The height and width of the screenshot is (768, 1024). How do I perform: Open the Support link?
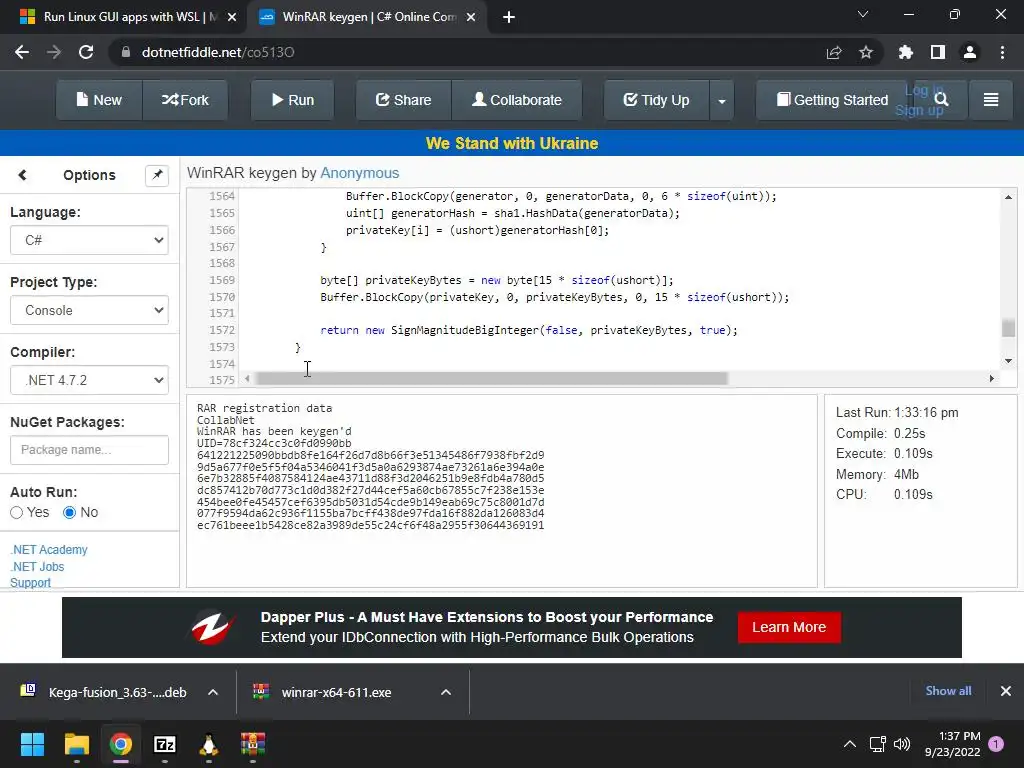[x=30, y=583]
